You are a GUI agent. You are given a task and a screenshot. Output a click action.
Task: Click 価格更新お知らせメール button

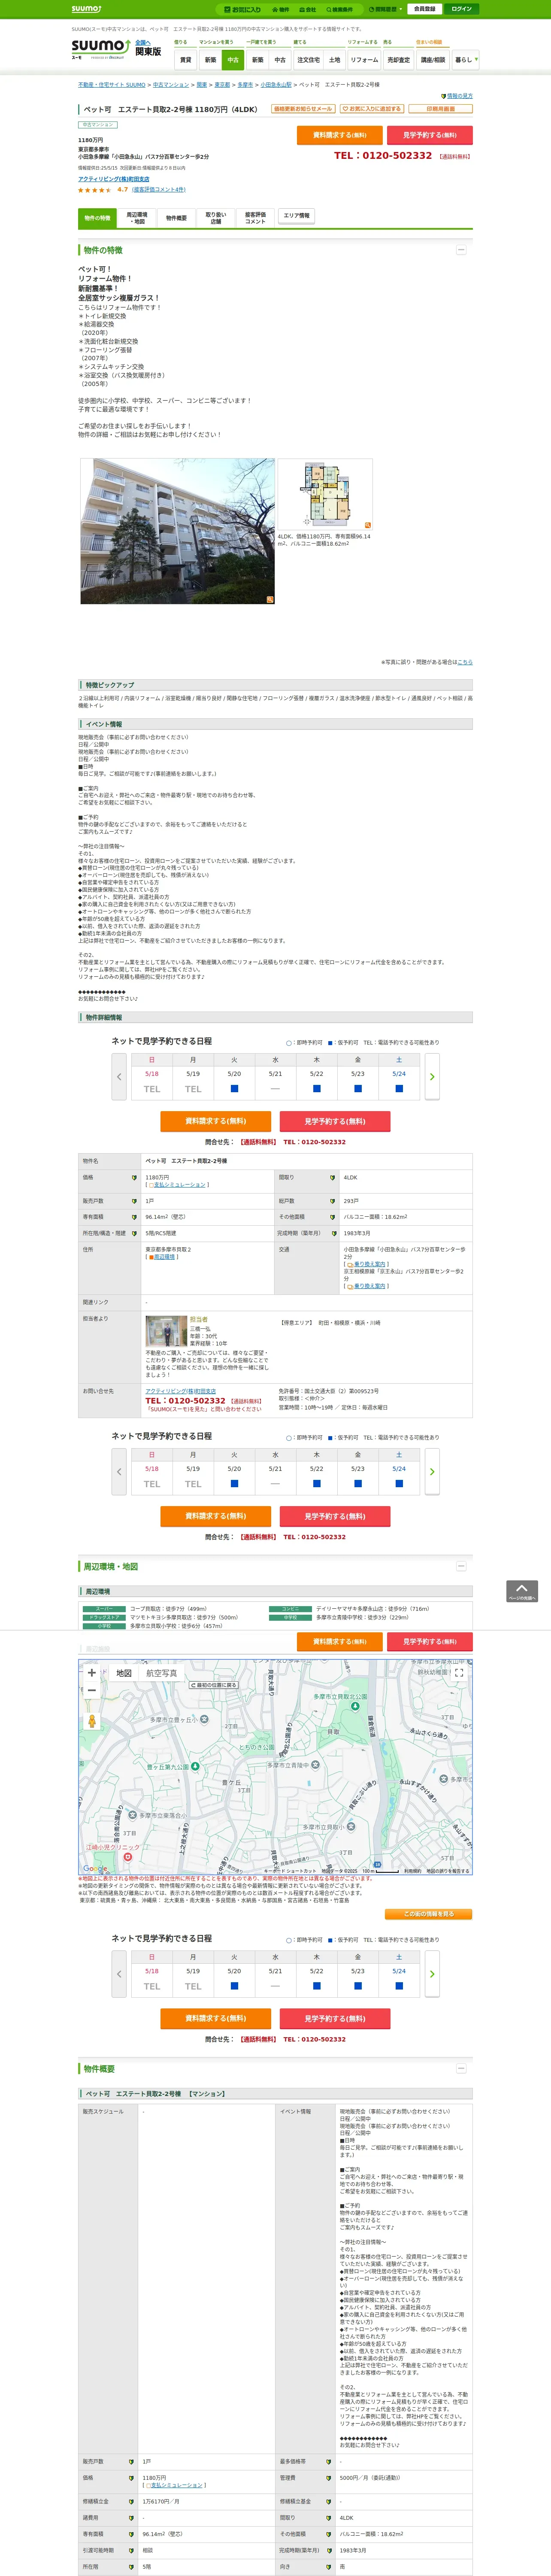point(303,109)
